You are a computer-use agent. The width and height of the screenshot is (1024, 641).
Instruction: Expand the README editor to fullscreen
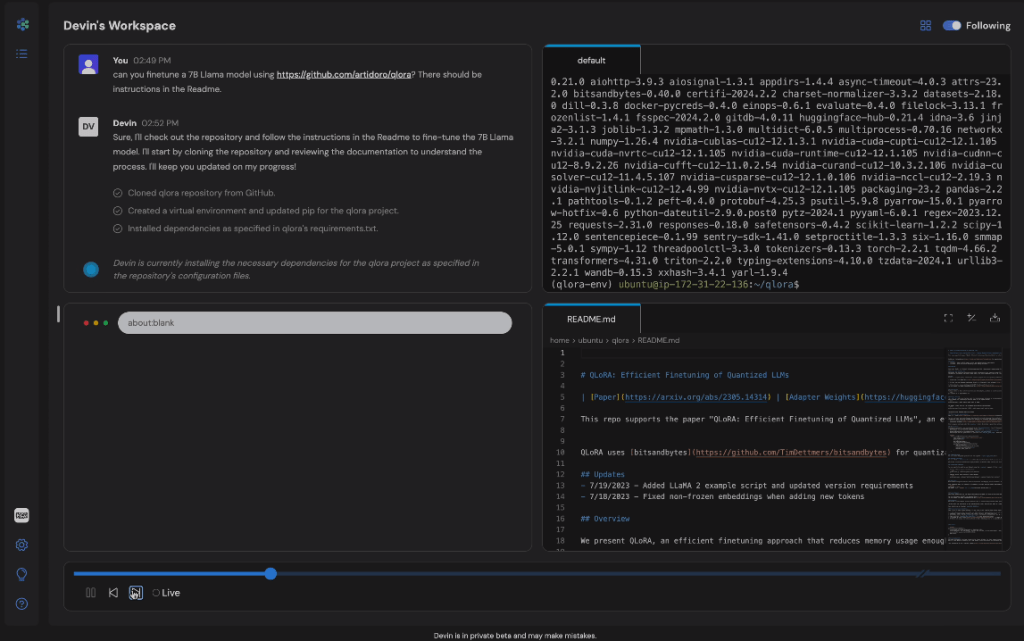click(x=948, y=318)
